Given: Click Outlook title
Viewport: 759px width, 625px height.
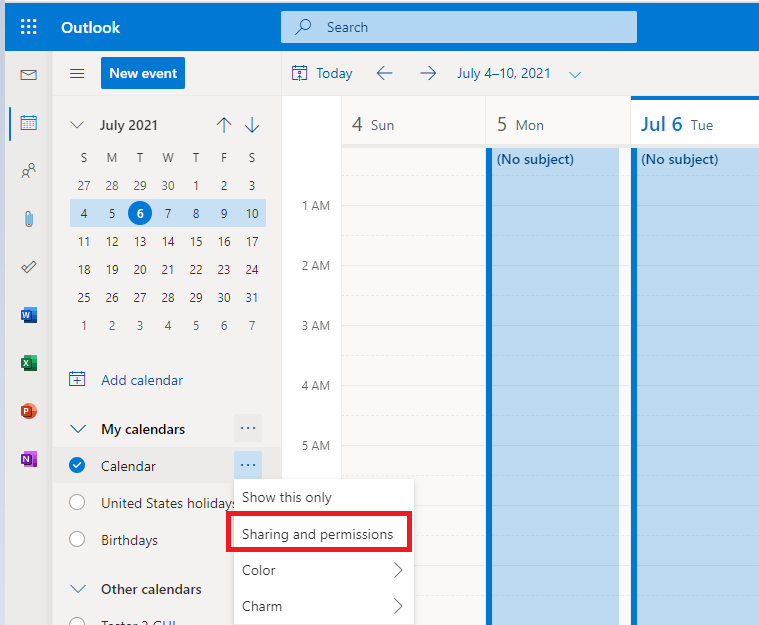Looking at the screenshot, I should tap(90, 28).
